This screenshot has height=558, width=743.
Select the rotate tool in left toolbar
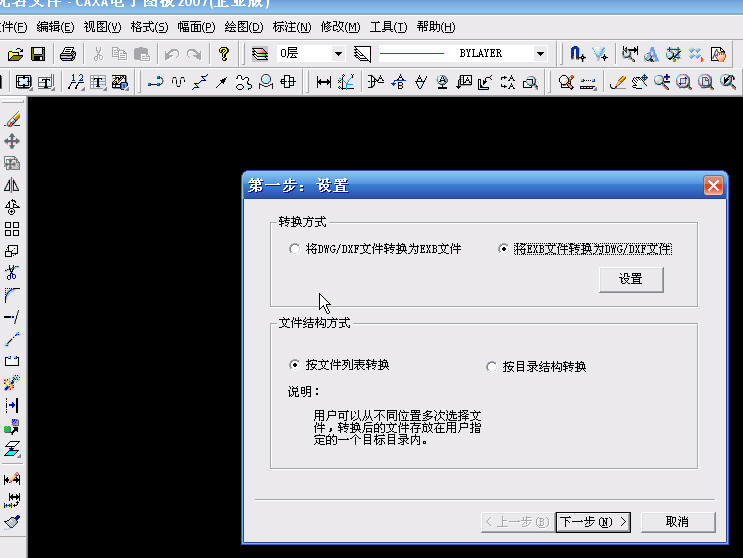tap(12, 207)
